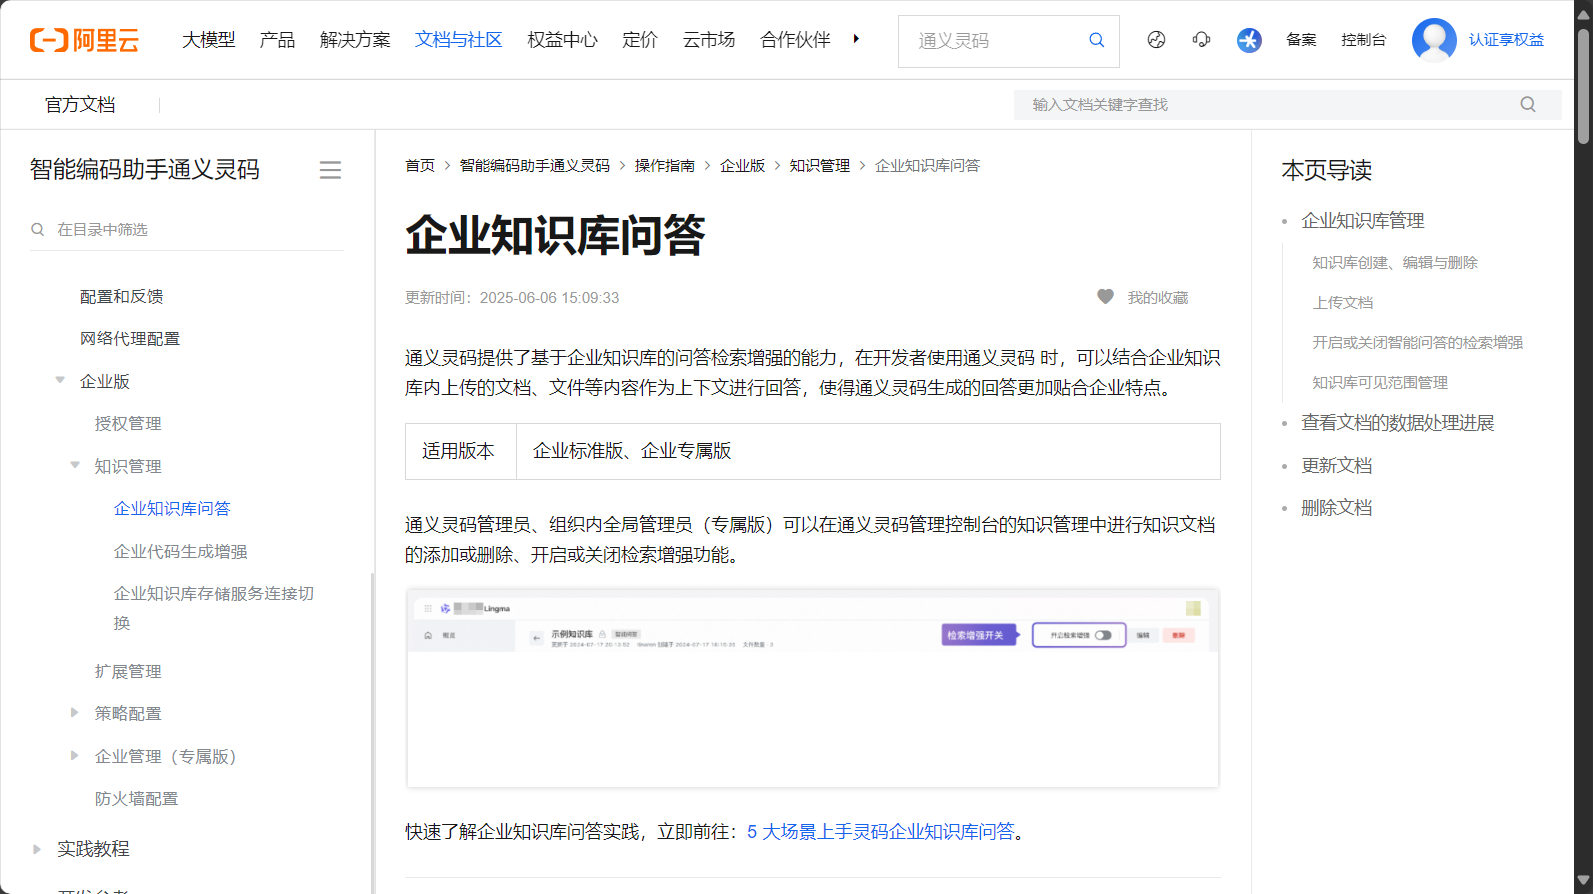Click the 认证享权益 link
The height and width of the screenshot is (894, 1593).
tap(1506, 40)
